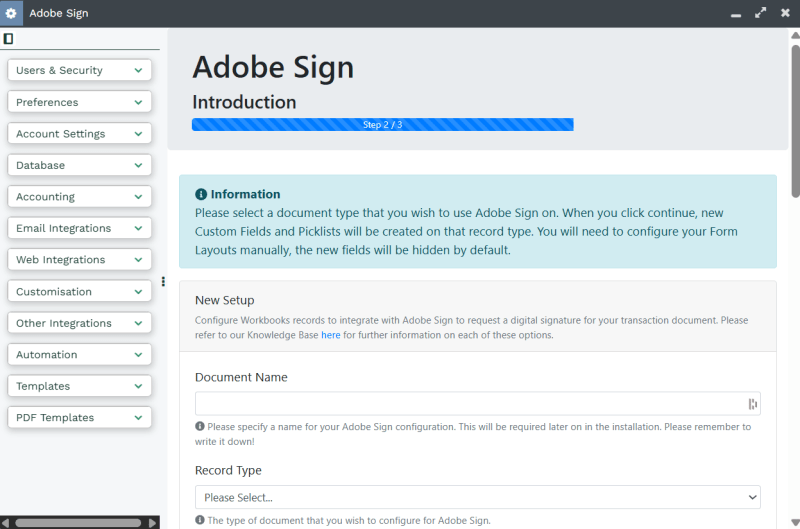The height and width of the screenshot is (529, 800).
Task: Click the Step 2 / 3 progress bar
Action: tap(383, 124)
